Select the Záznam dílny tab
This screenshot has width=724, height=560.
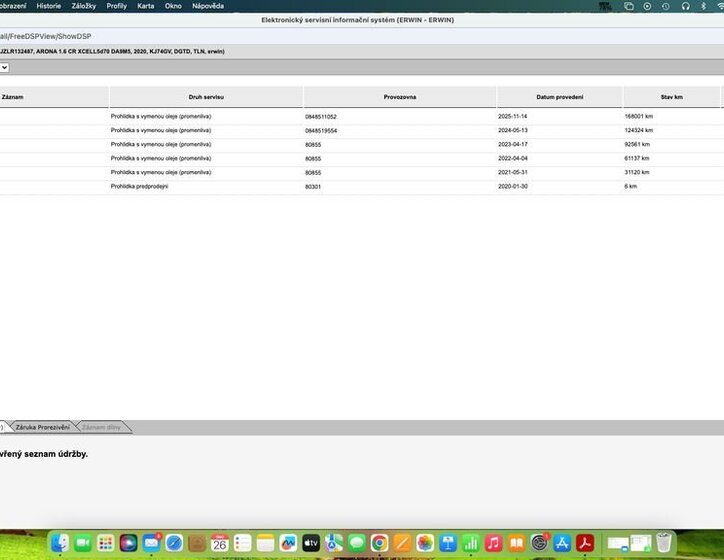point(103,427)
